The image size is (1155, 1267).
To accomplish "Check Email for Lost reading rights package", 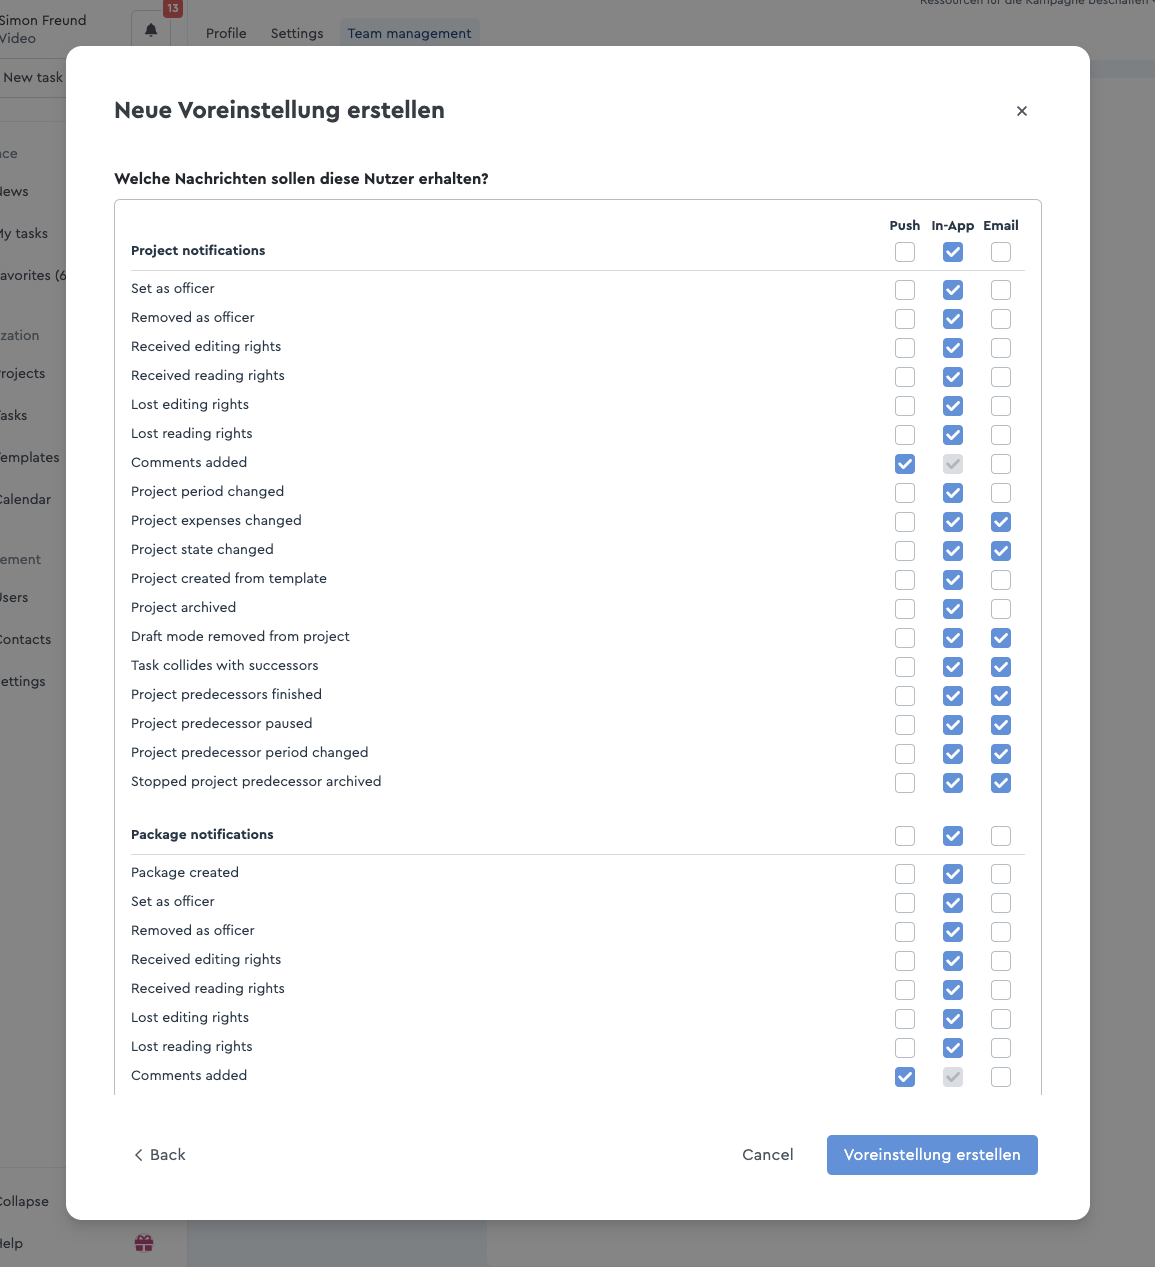I will click(x=1001, y=1048).
